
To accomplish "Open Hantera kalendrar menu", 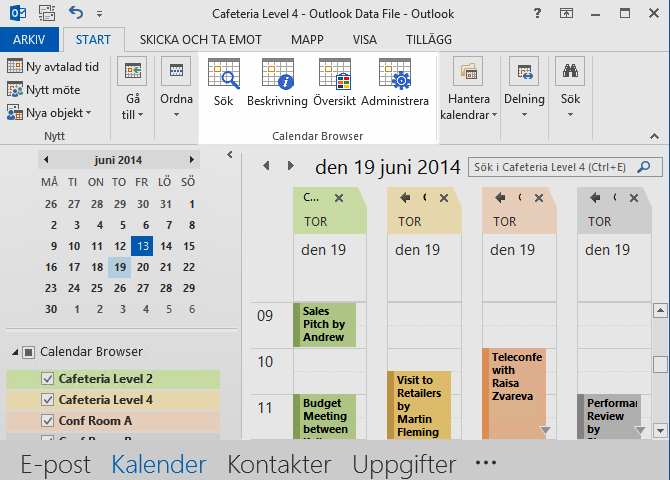I will (x=468, y=89).
